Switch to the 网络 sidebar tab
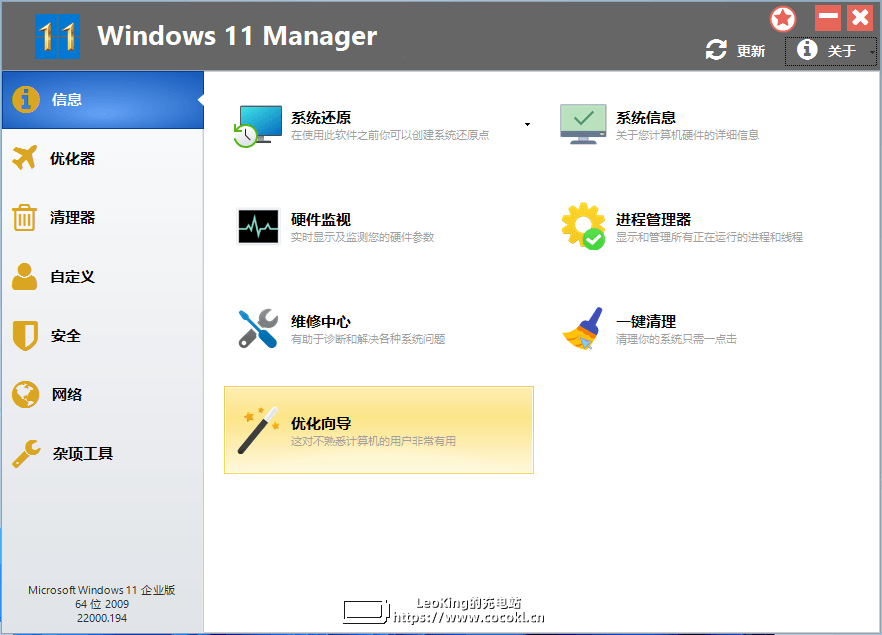This screenshot has height=635, width=882. pos(103,395)
